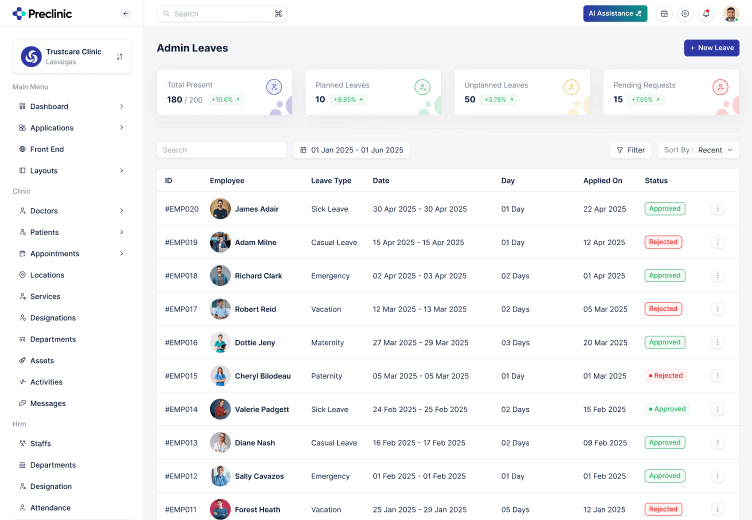Click the Pending Requests card icon
This screenshot has width=752, height=520.
click(x=720, y=87)
